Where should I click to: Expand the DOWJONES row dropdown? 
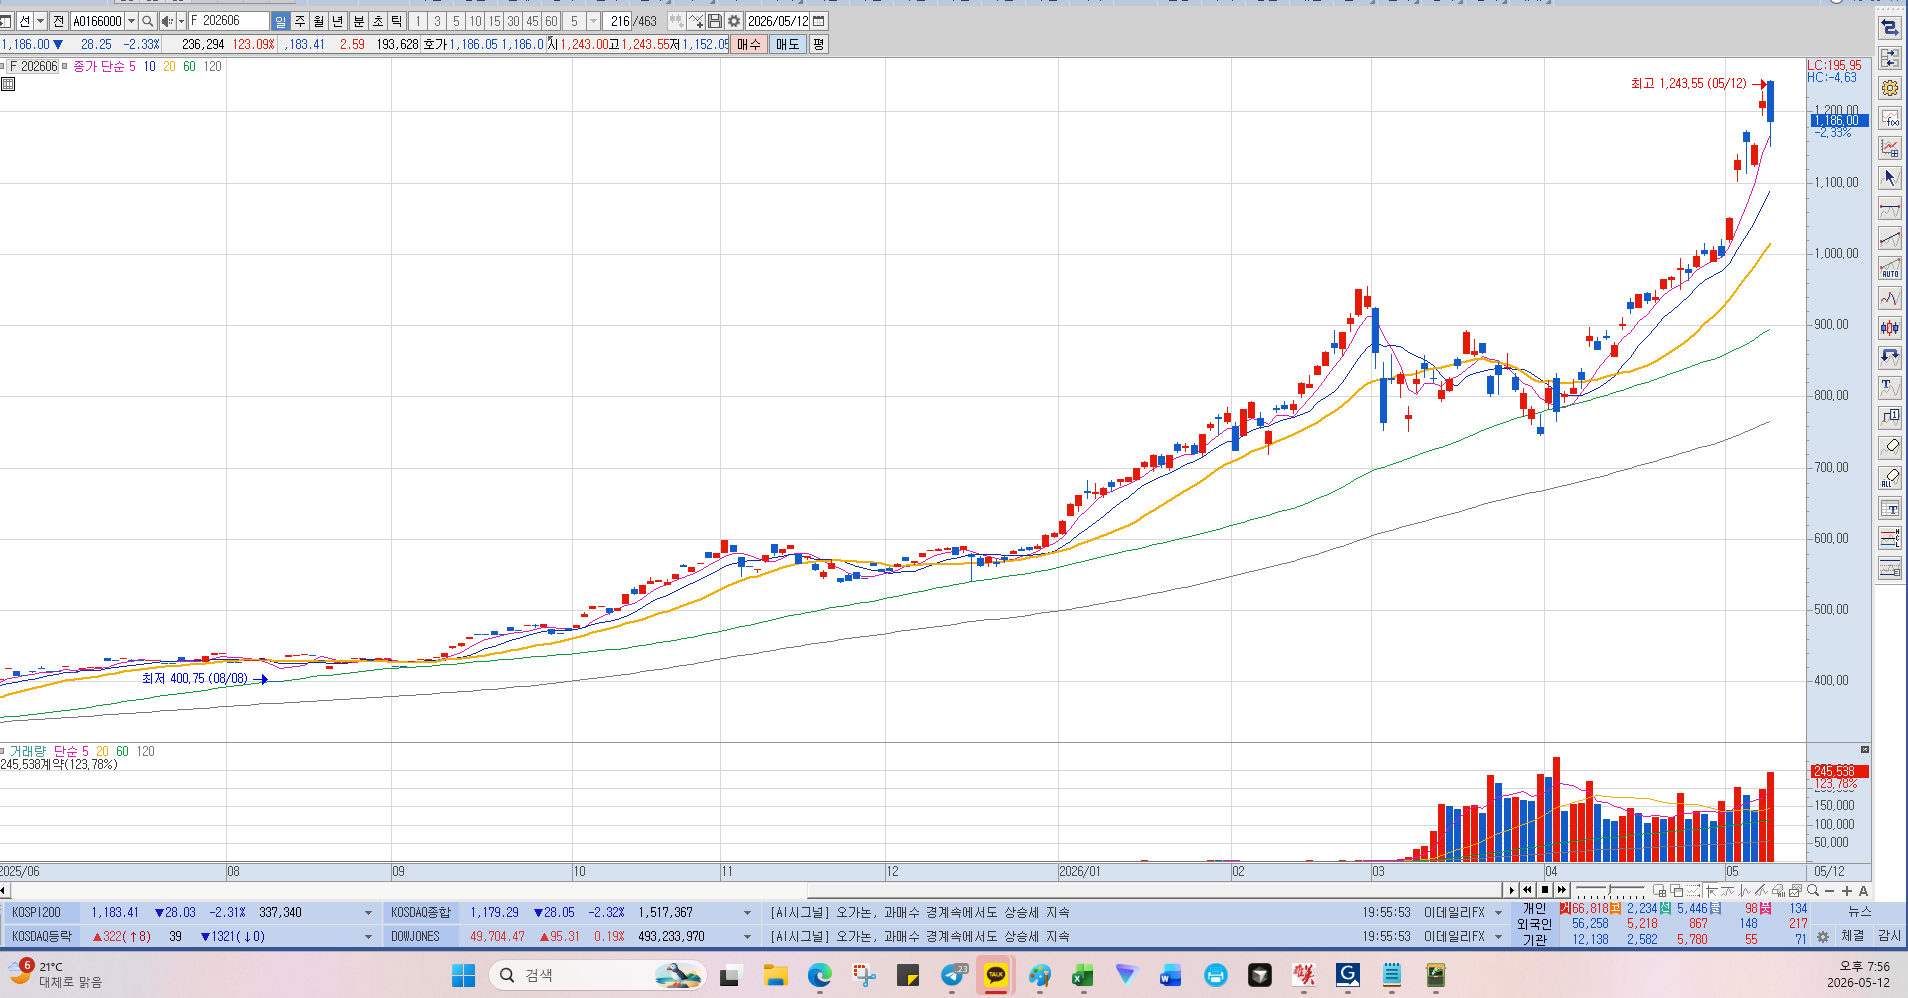coord(747,937)
